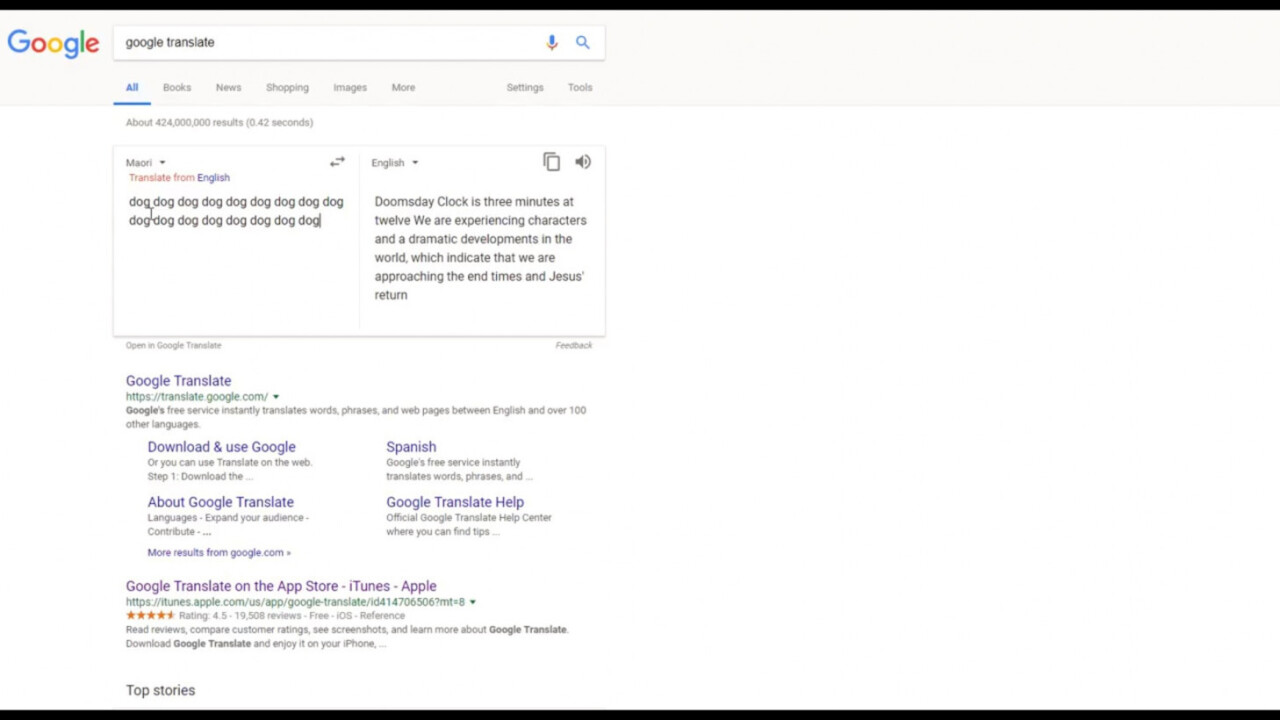Open the More search menu
The width and height of the screenshot is (1280, 720).
pos(403,87)
